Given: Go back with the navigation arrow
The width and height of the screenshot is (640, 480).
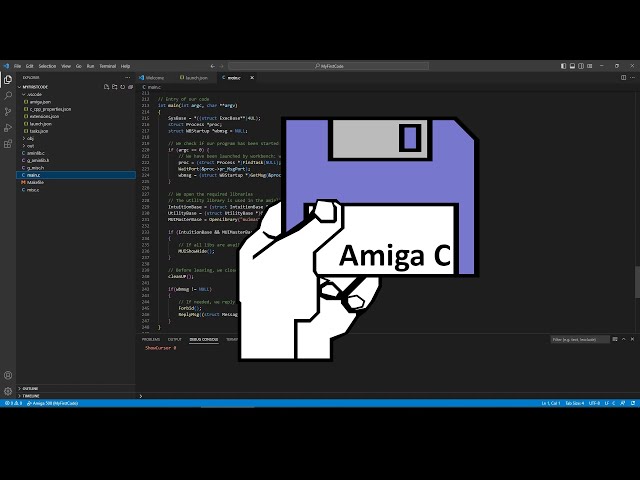Looking at the screenshot, I should tap(213, 66).
